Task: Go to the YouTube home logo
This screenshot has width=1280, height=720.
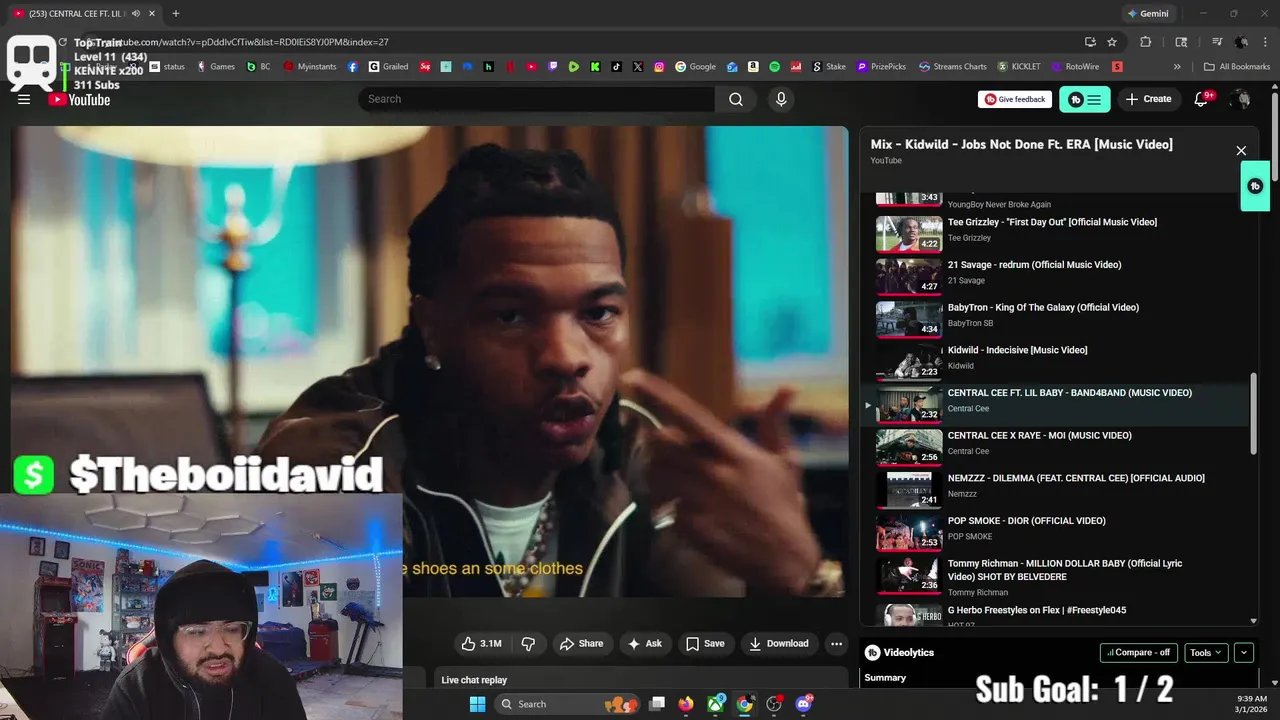Action: click(79, 99)
